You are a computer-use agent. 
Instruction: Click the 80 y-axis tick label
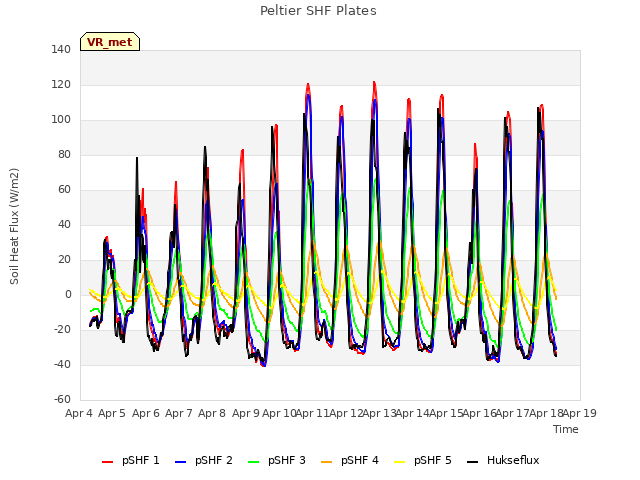(x=64, y=154)
